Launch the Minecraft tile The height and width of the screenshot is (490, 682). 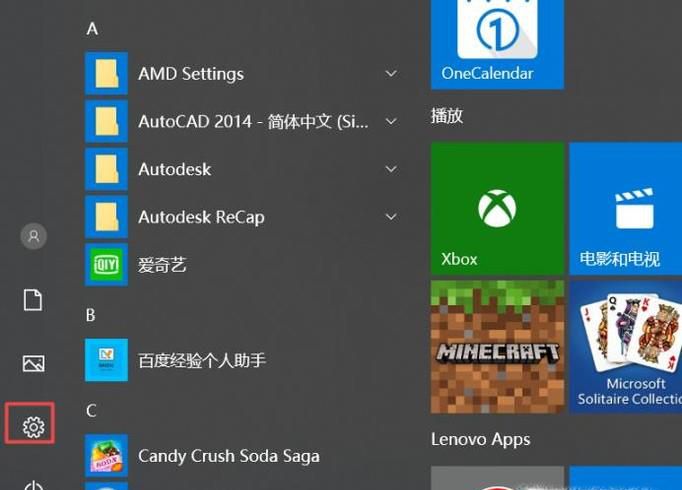point(497,347)
